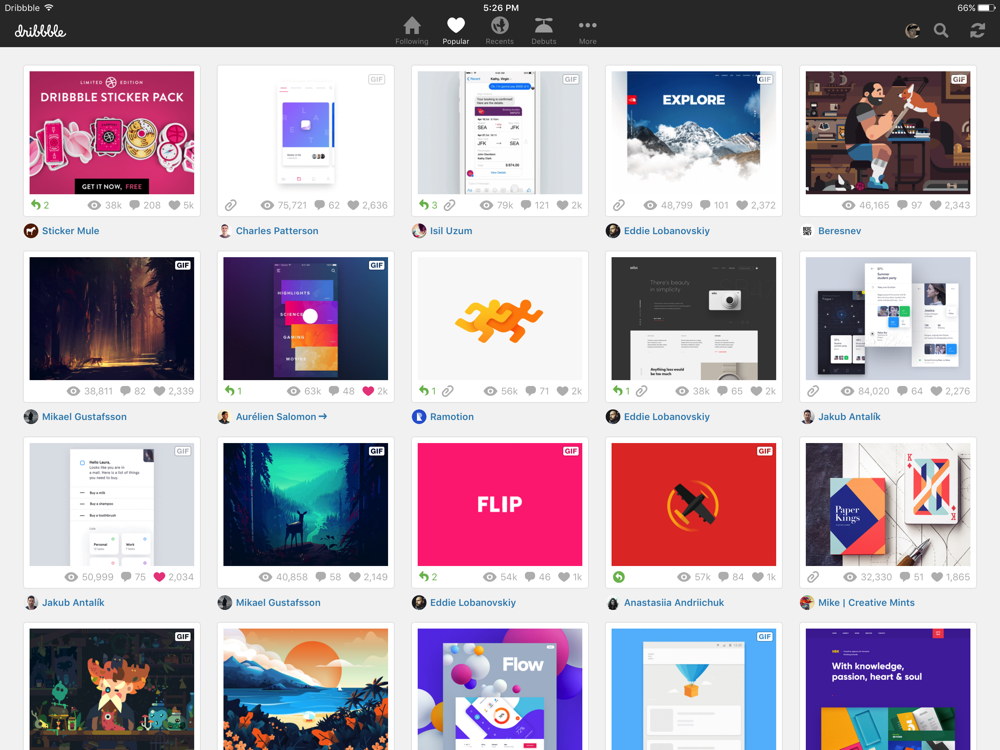Like the Ramotion running logo shot
This screenshot has height=750, width=1000.
coord(562,391)
